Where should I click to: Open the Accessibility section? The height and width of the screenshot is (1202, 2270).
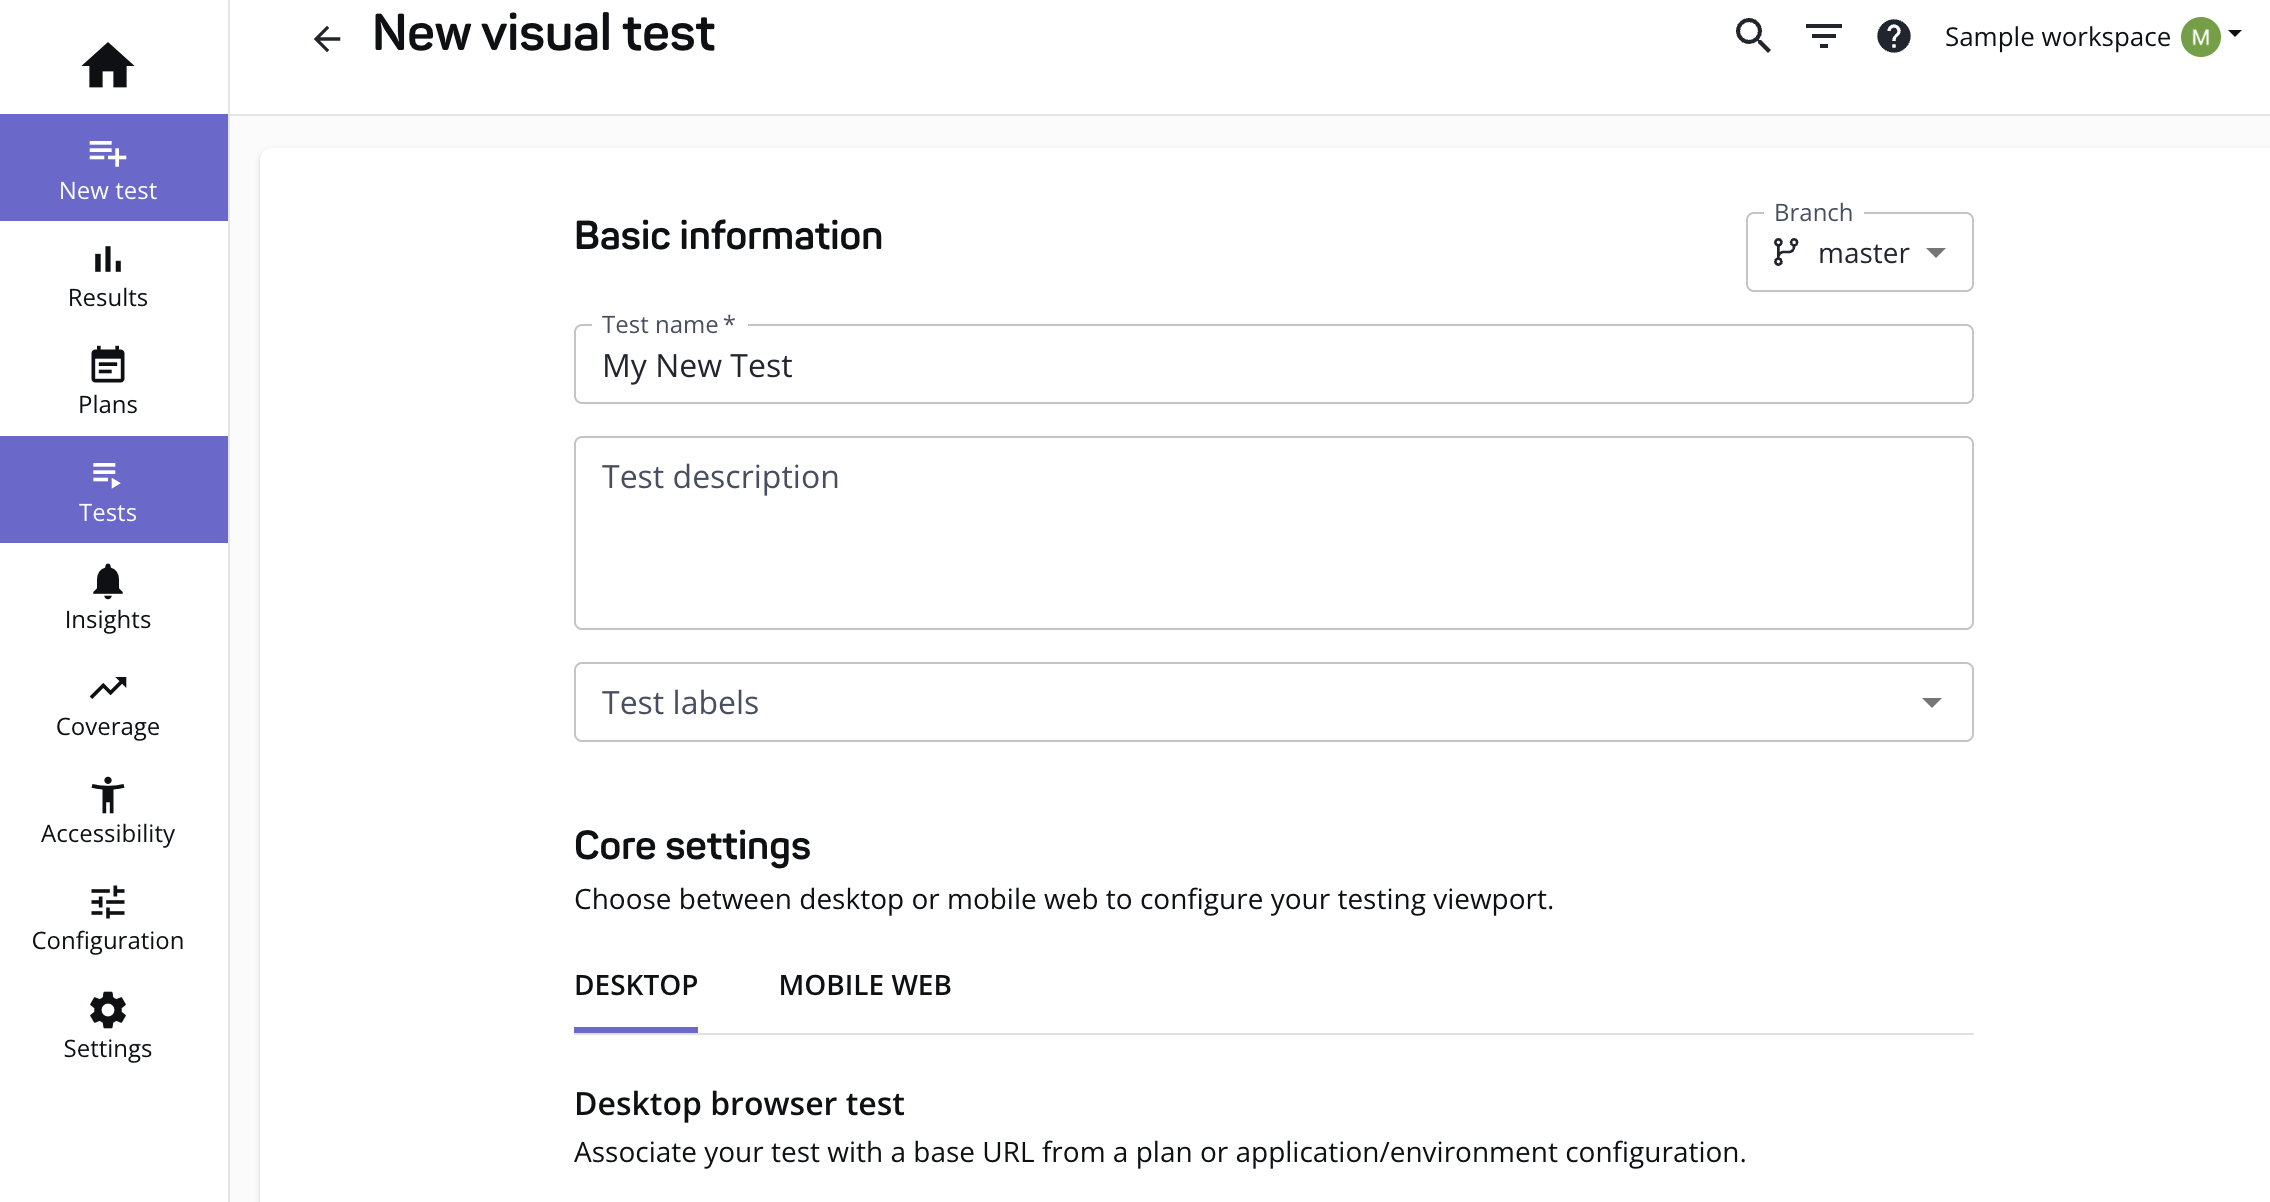(x=108, y=812)
